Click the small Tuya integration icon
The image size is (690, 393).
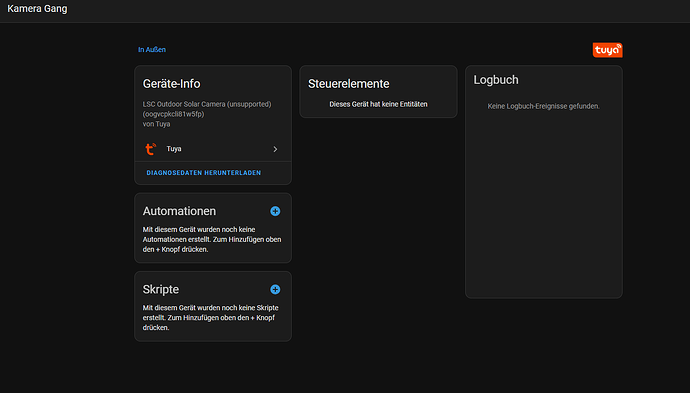coord(150,149)
